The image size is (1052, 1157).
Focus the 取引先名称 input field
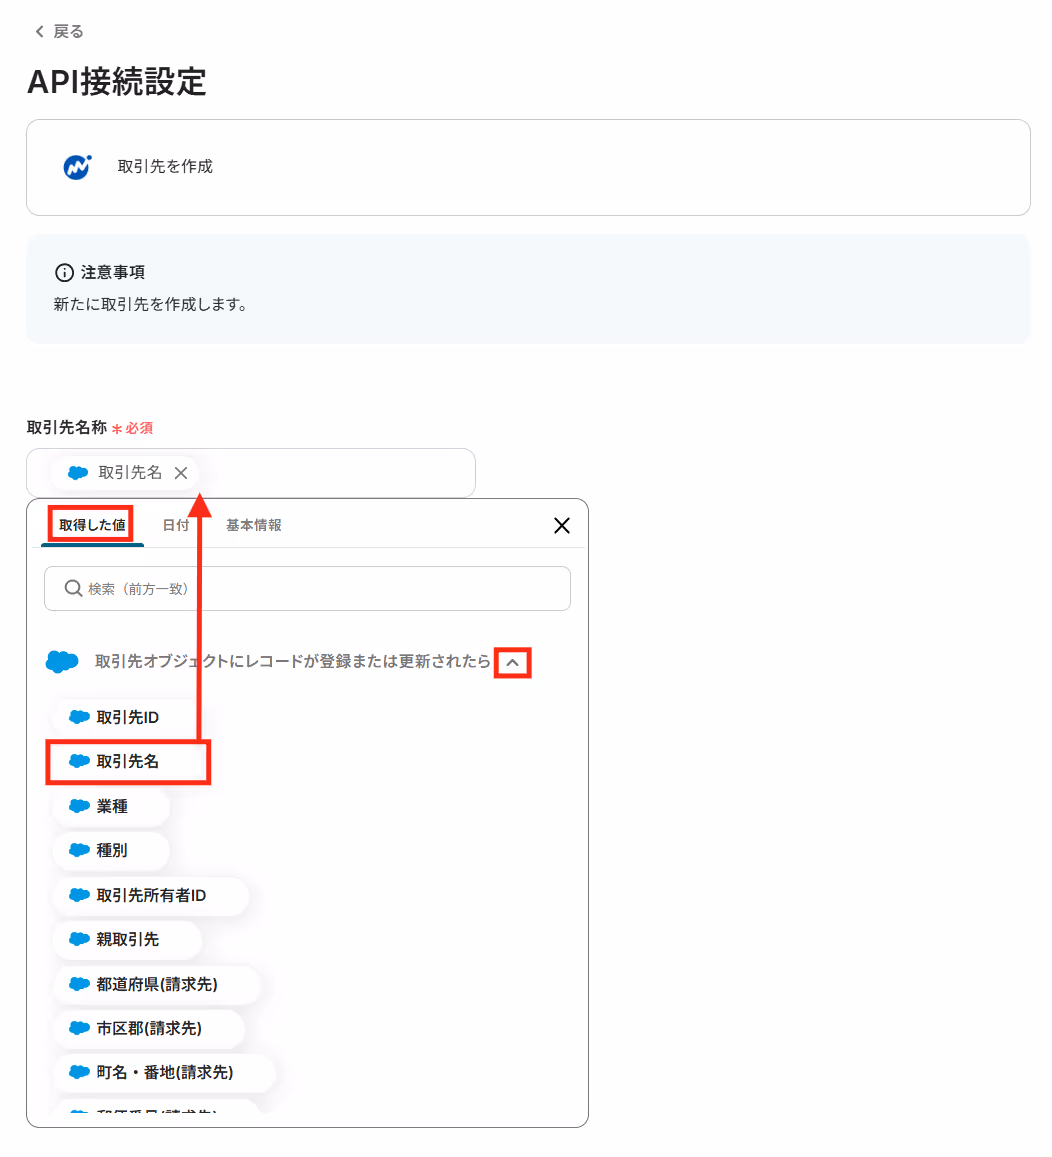point(251,473)
